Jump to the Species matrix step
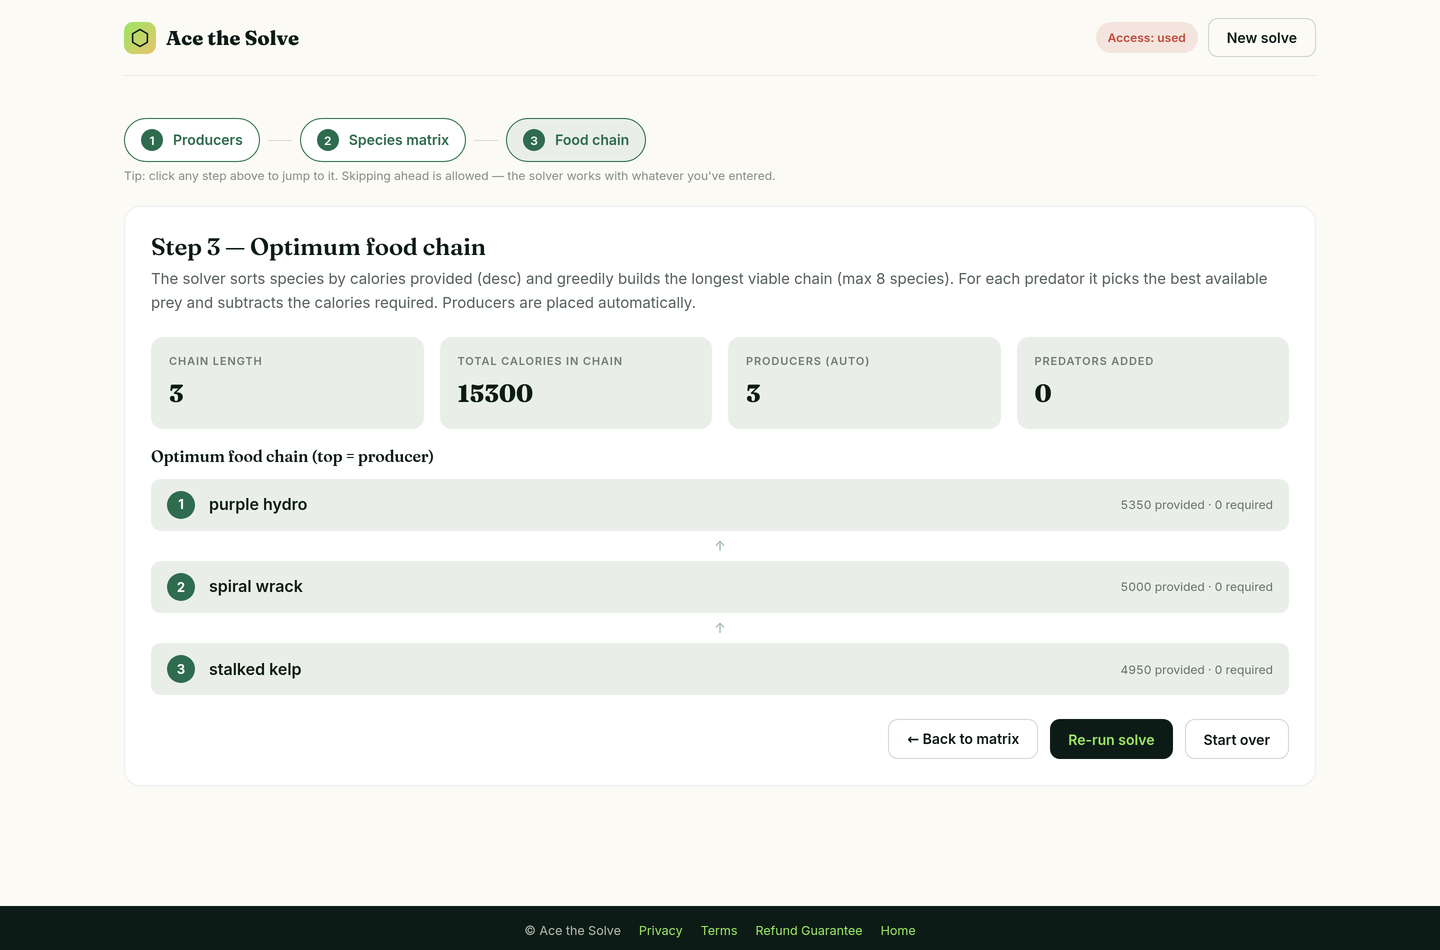This screenshot has width=1440, height=950. click(x=383, y=140)
